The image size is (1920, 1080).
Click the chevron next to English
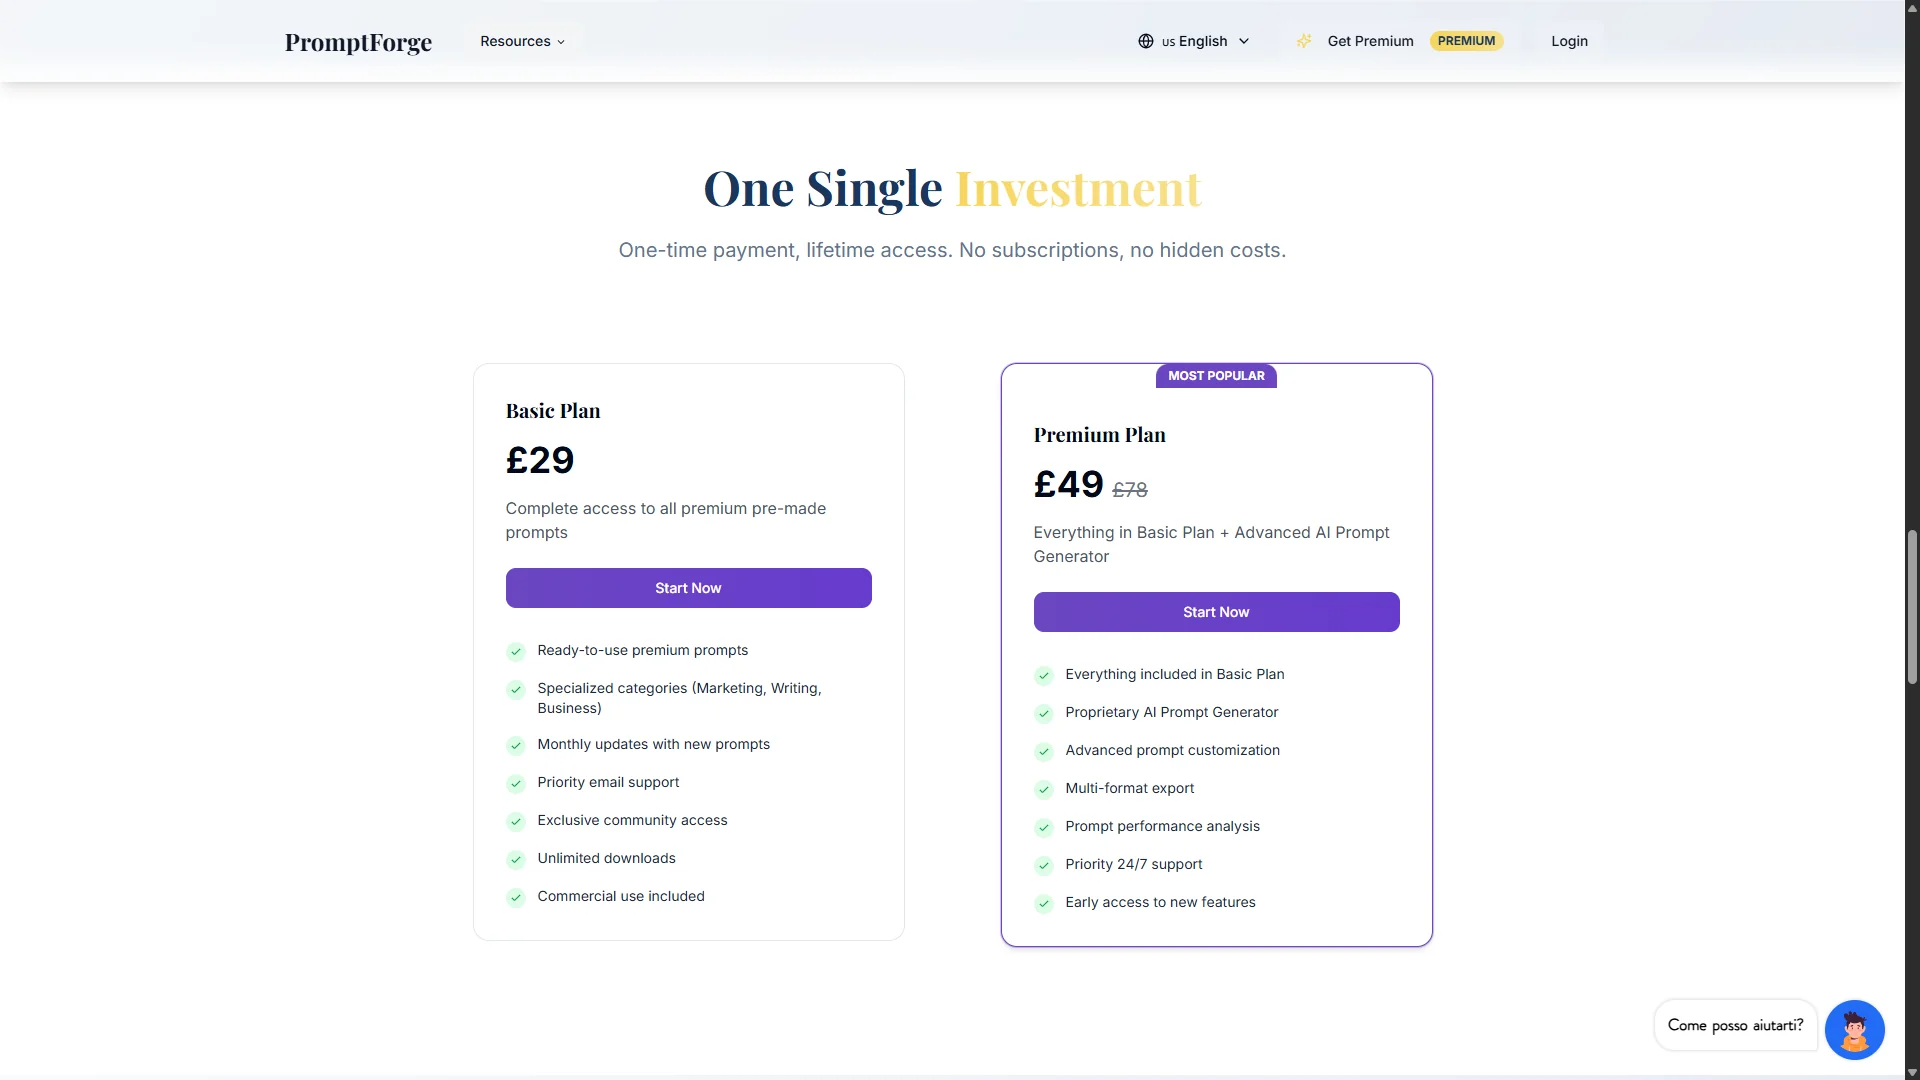point(1244,41)
